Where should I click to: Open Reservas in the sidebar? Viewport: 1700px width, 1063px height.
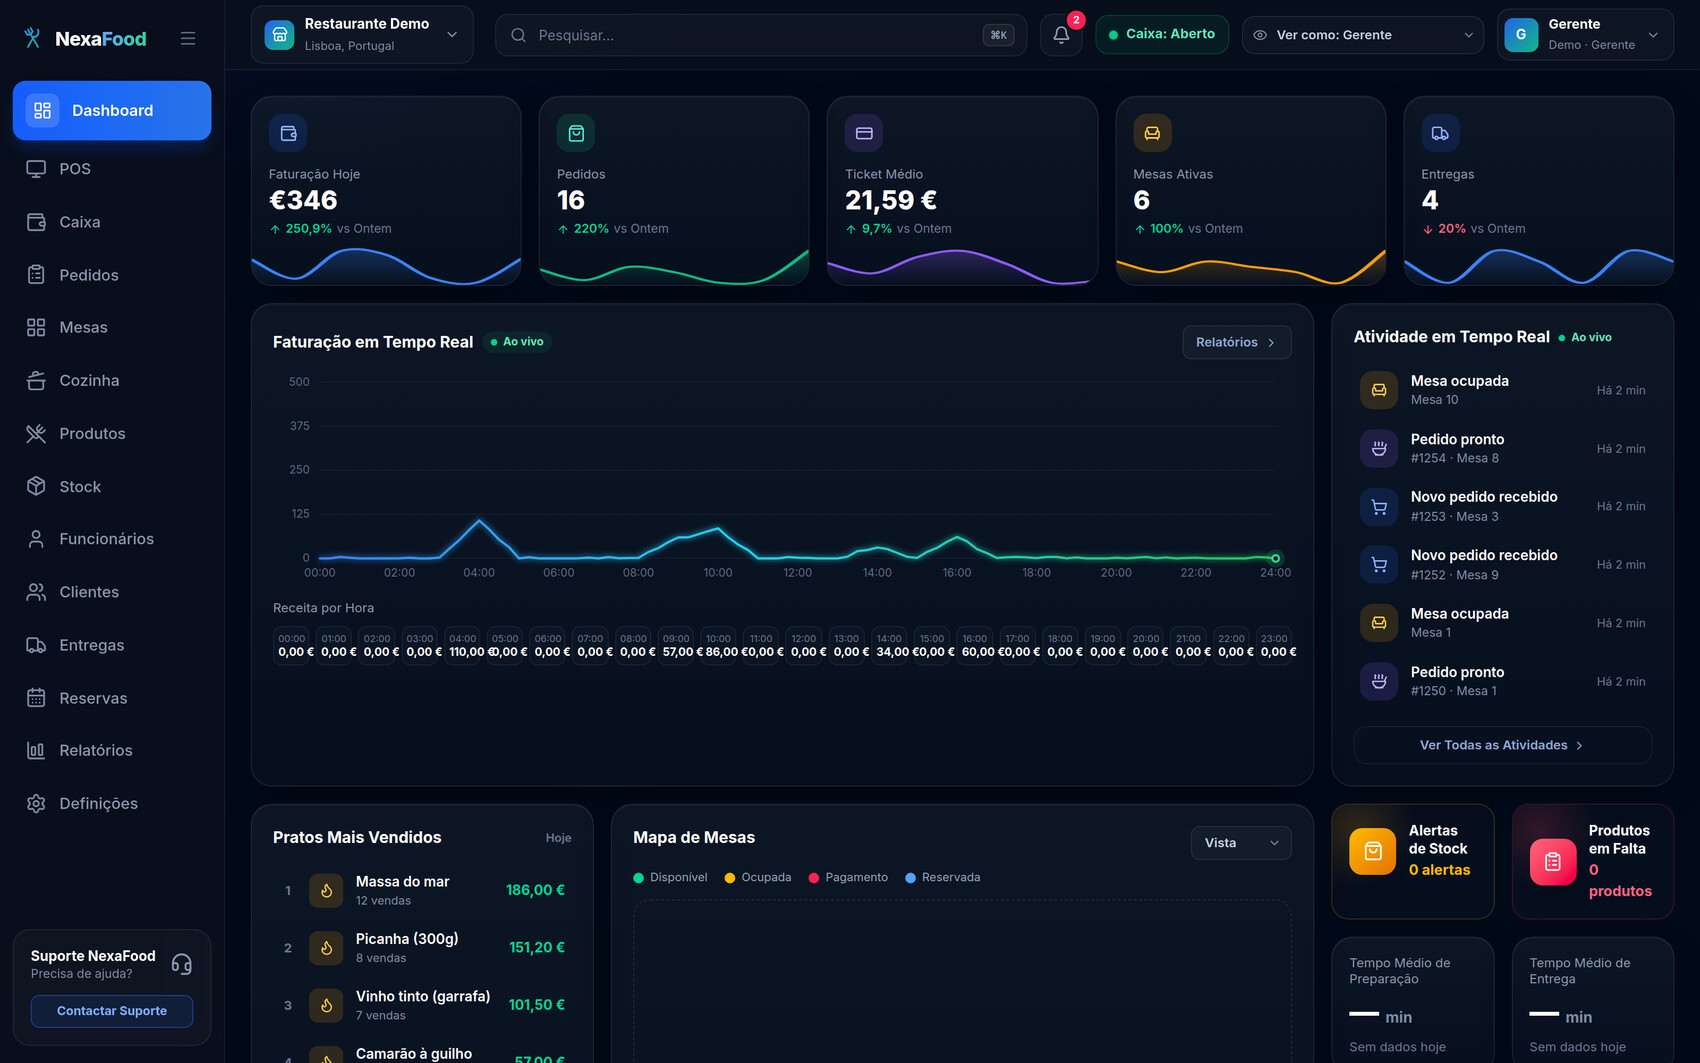[x=112, y=698]
